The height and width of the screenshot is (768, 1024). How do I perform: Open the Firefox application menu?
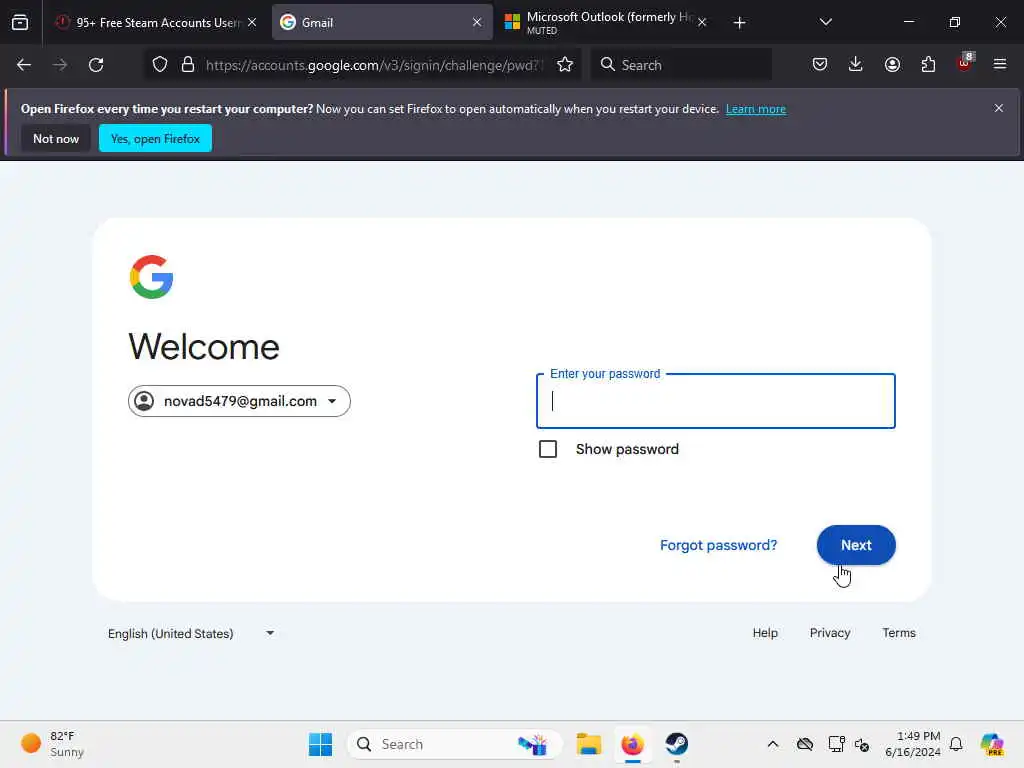[1000, 64]
